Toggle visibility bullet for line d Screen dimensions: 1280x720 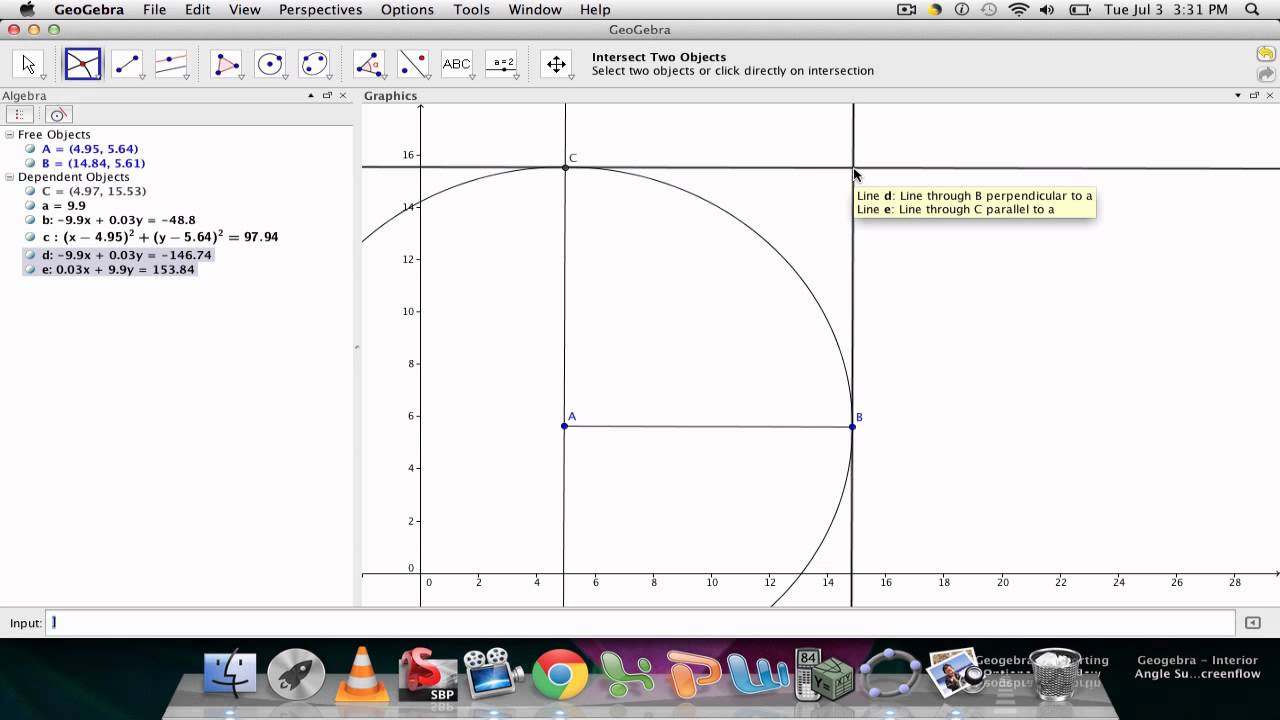[x=31, y=255]
